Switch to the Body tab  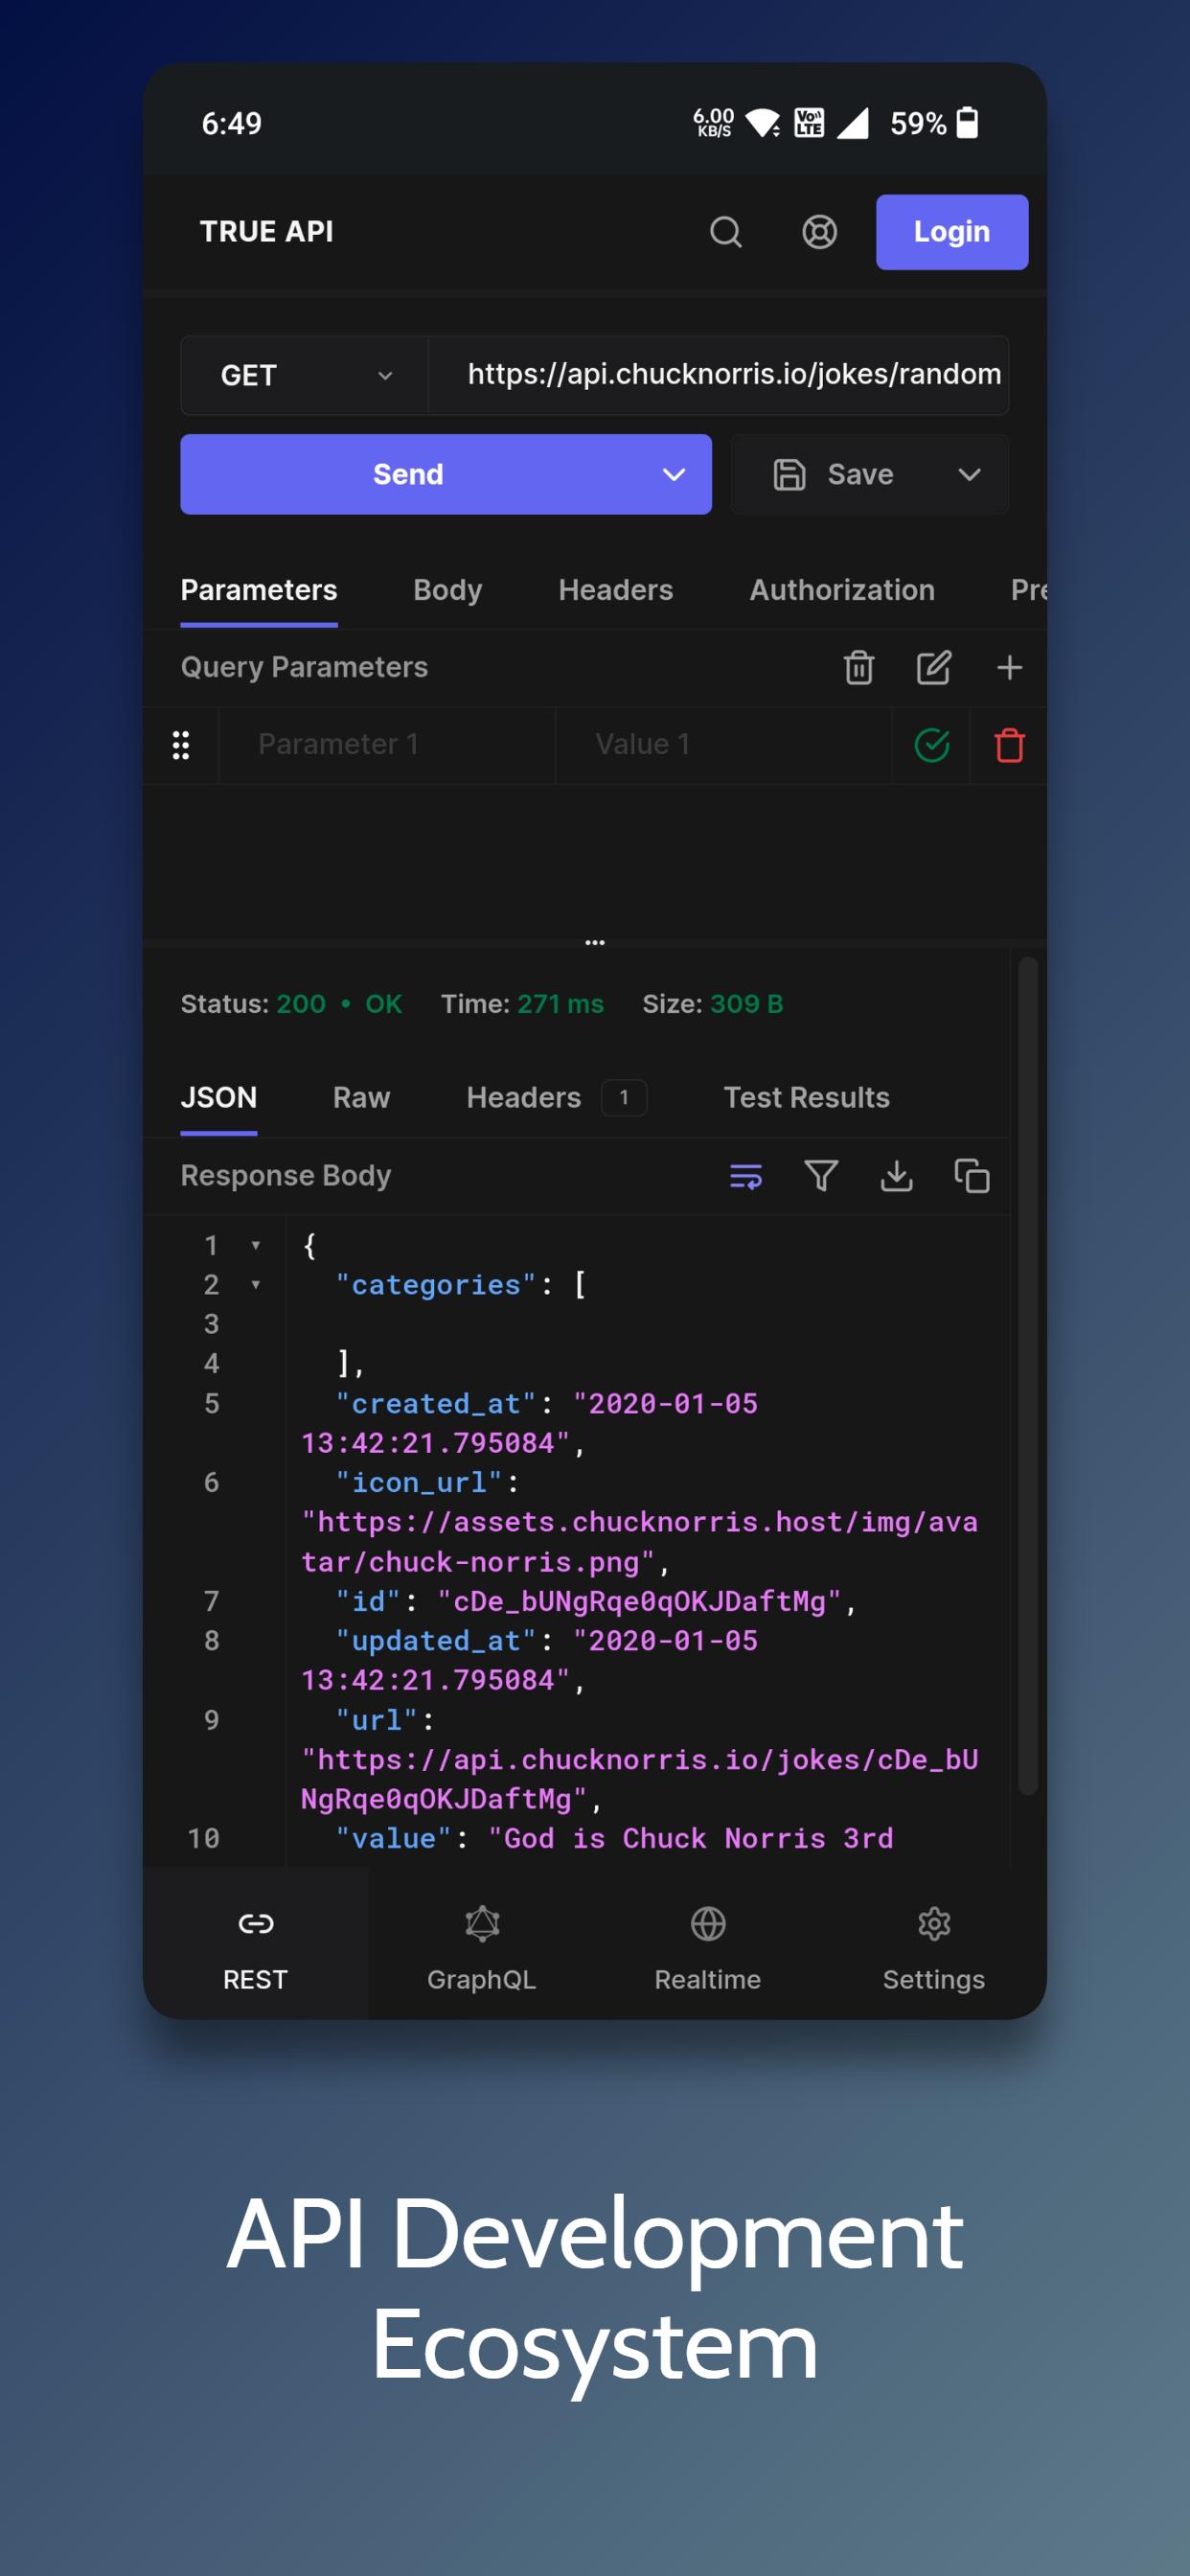tap(448, 590)
